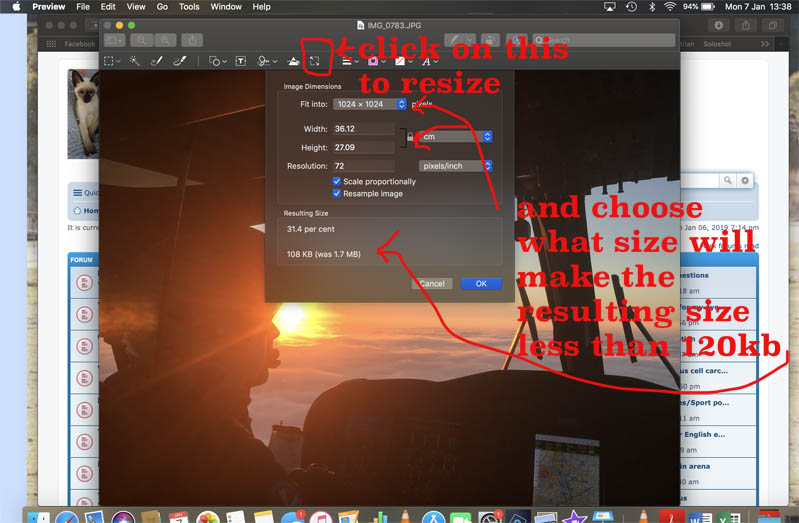Image resolution: width=799 pixels, height=523 pixels.
Task: Click the proportion lock icon
Action: 410,137
